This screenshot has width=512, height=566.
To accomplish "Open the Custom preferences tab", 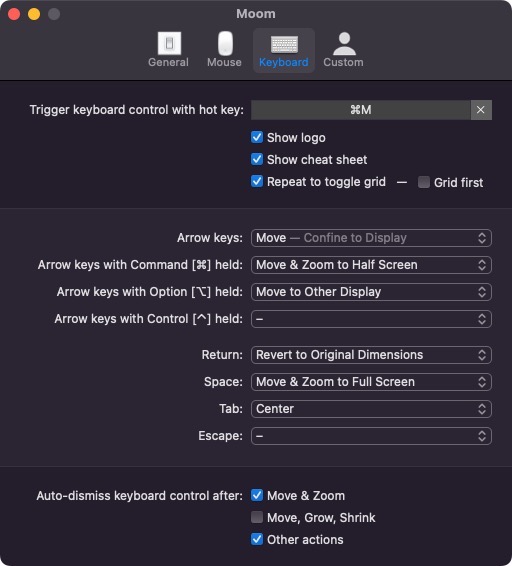I will pos(343,50).
